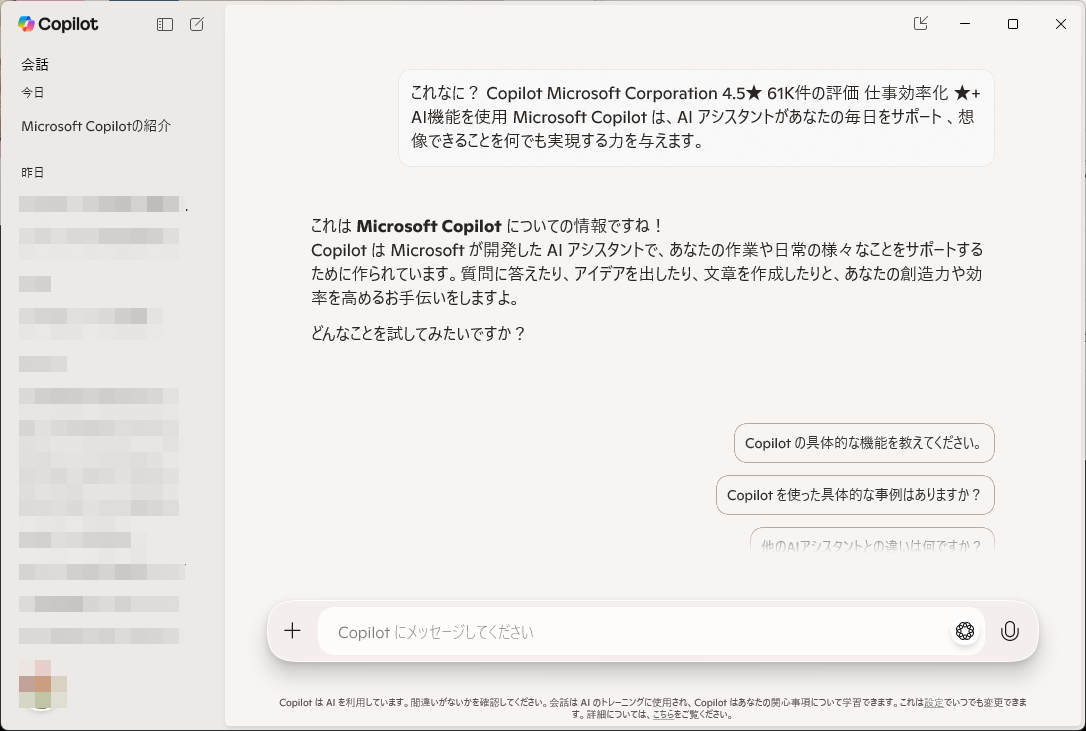The image size is (1086, 731).
Task: Click the Copilot を使った具体的な事例 suggestion
Action: [x=855, y=494]
